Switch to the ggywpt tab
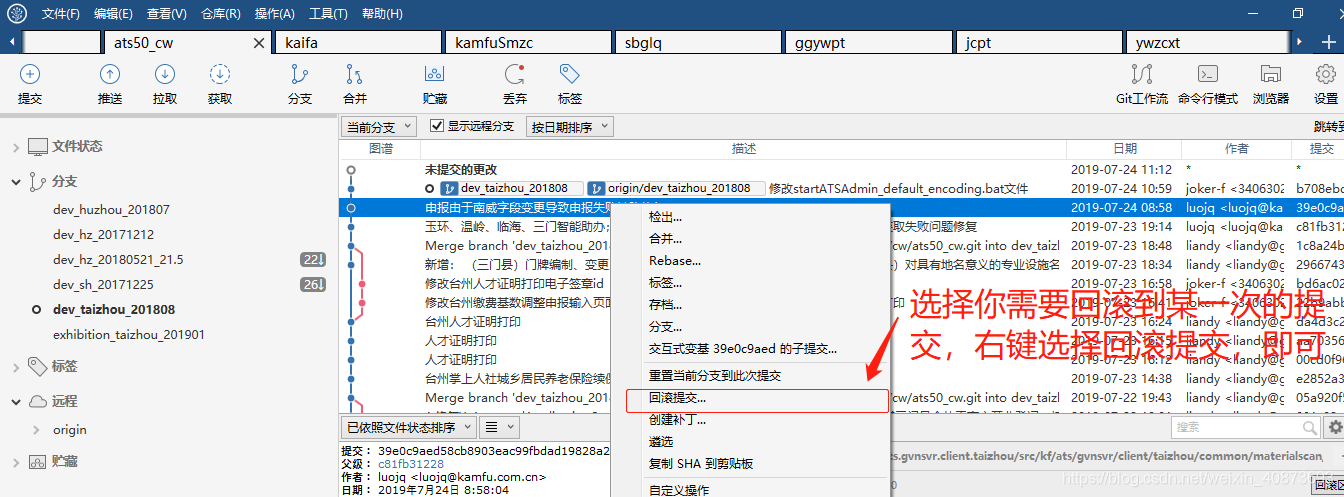Viewport: 1344px width, 497px height. pyautogui.click(x=868, y=43)
